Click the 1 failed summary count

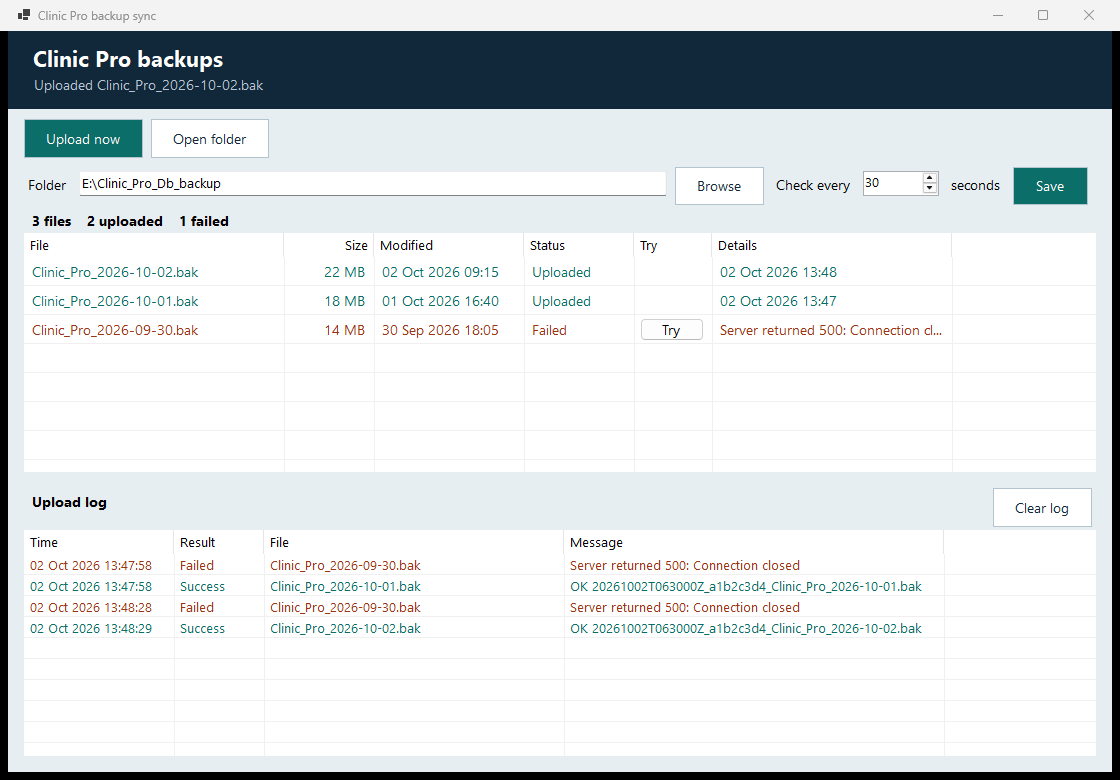[x=204, y=221]
